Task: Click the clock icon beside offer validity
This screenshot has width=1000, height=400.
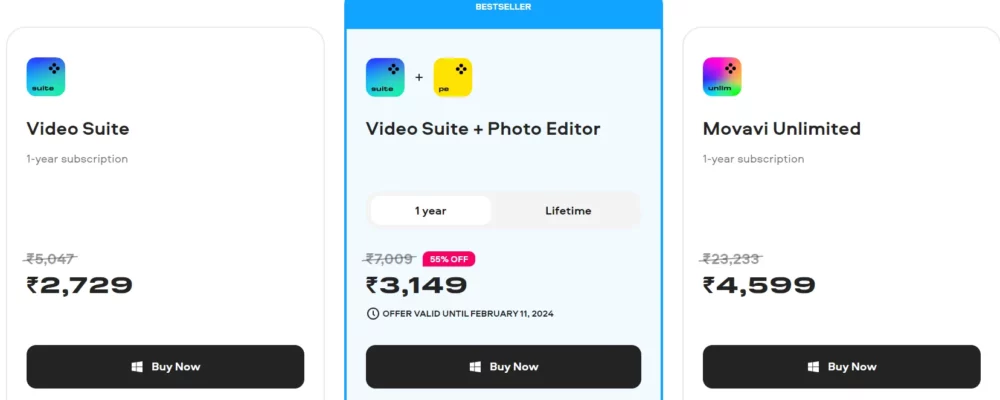Action: (373, 314)
